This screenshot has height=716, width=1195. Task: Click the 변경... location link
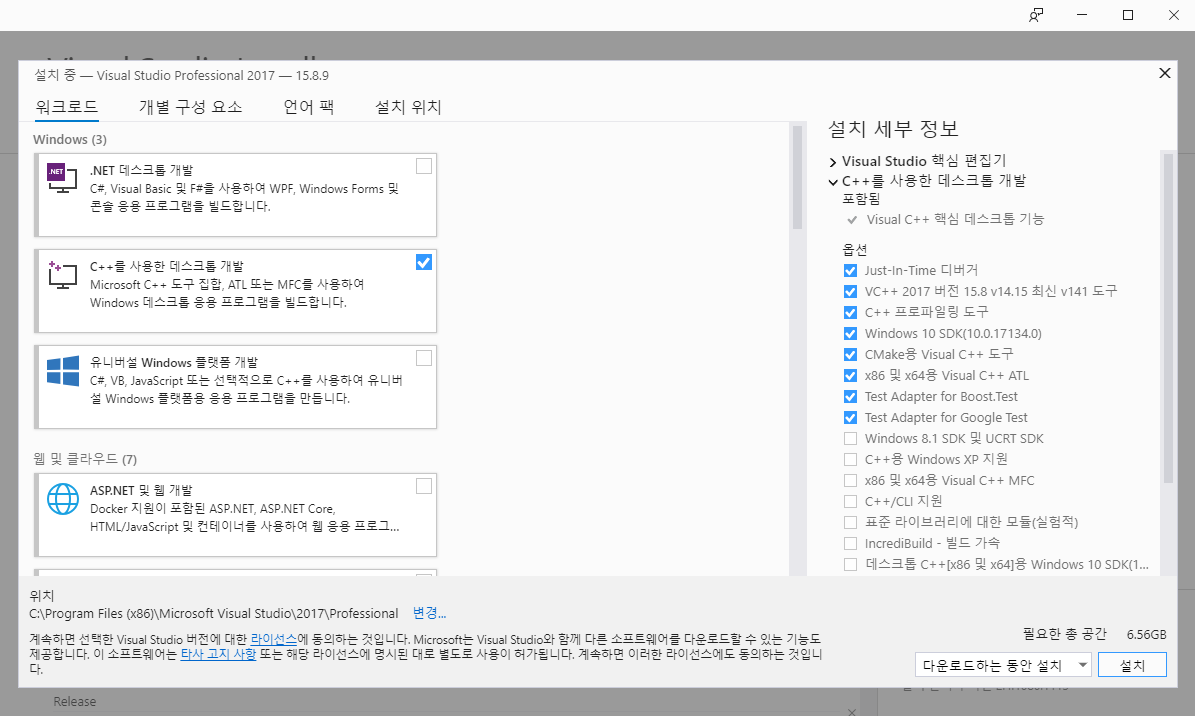(429, 613)
